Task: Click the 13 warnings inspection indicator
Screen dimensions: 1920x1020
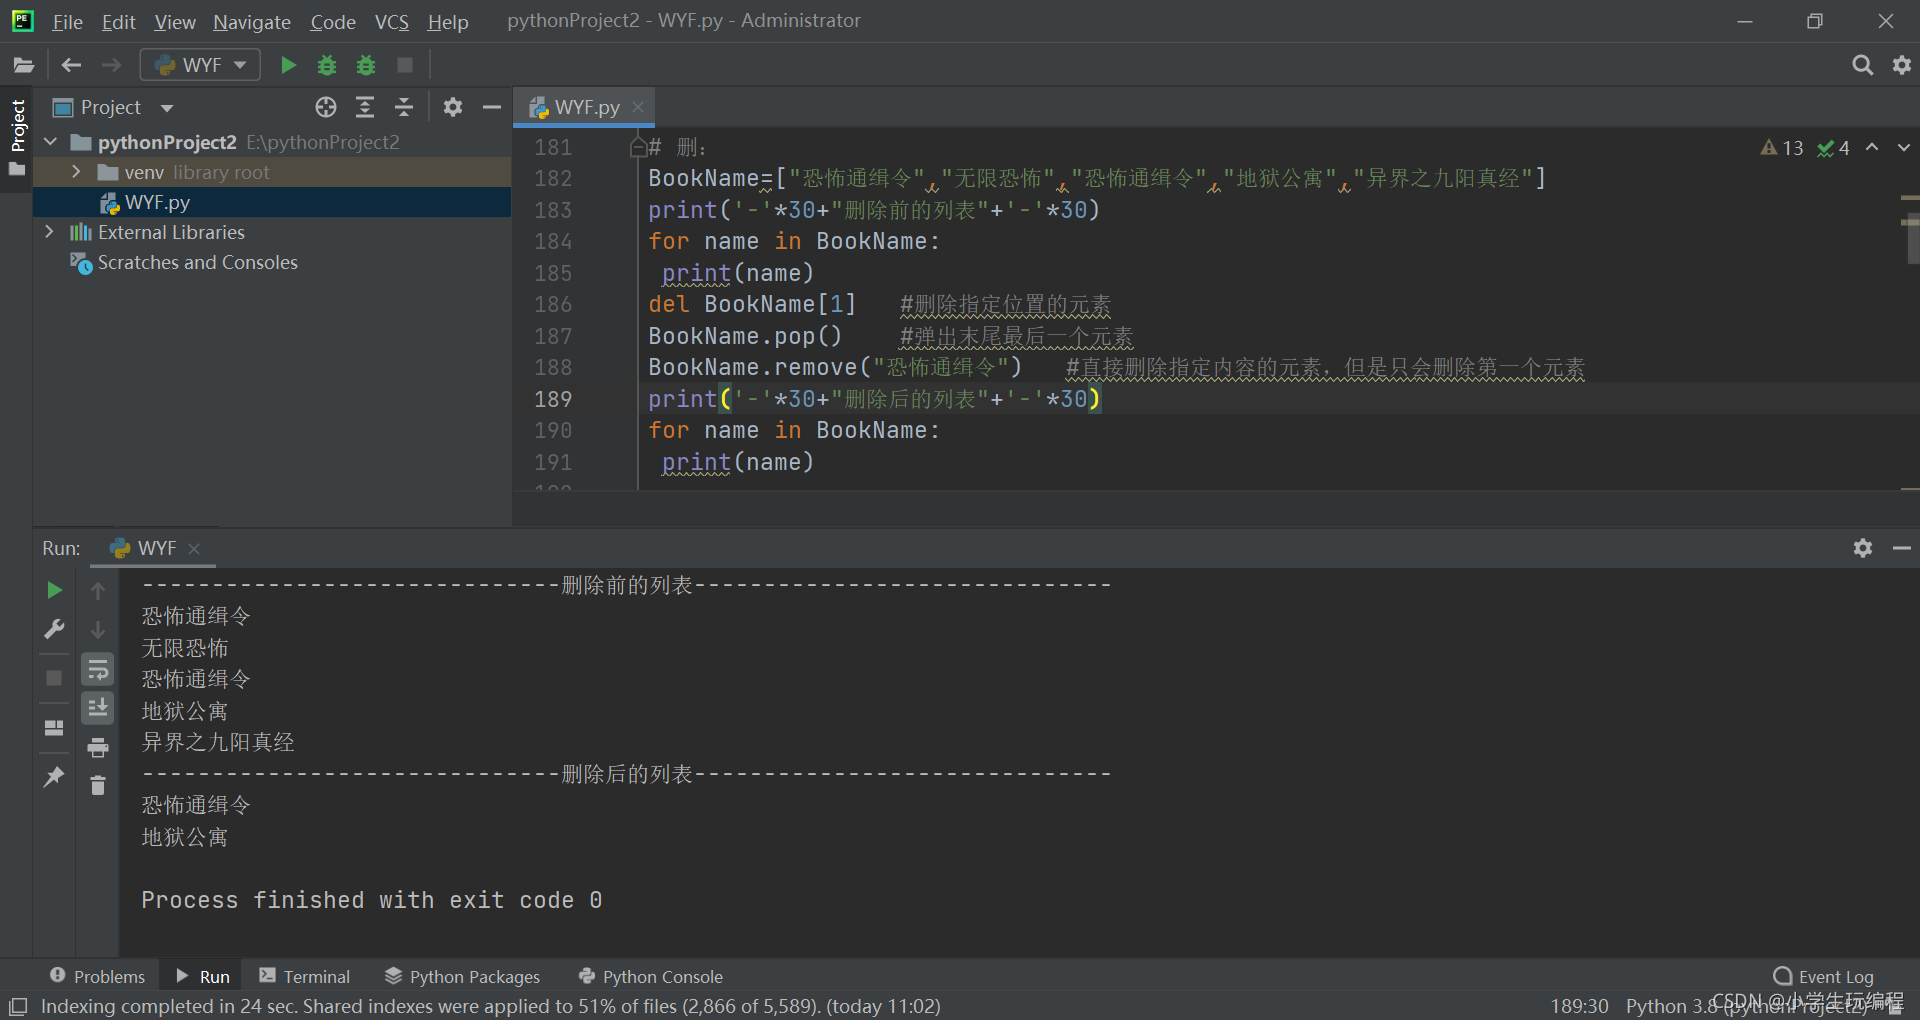Action: click(1782, 148)
